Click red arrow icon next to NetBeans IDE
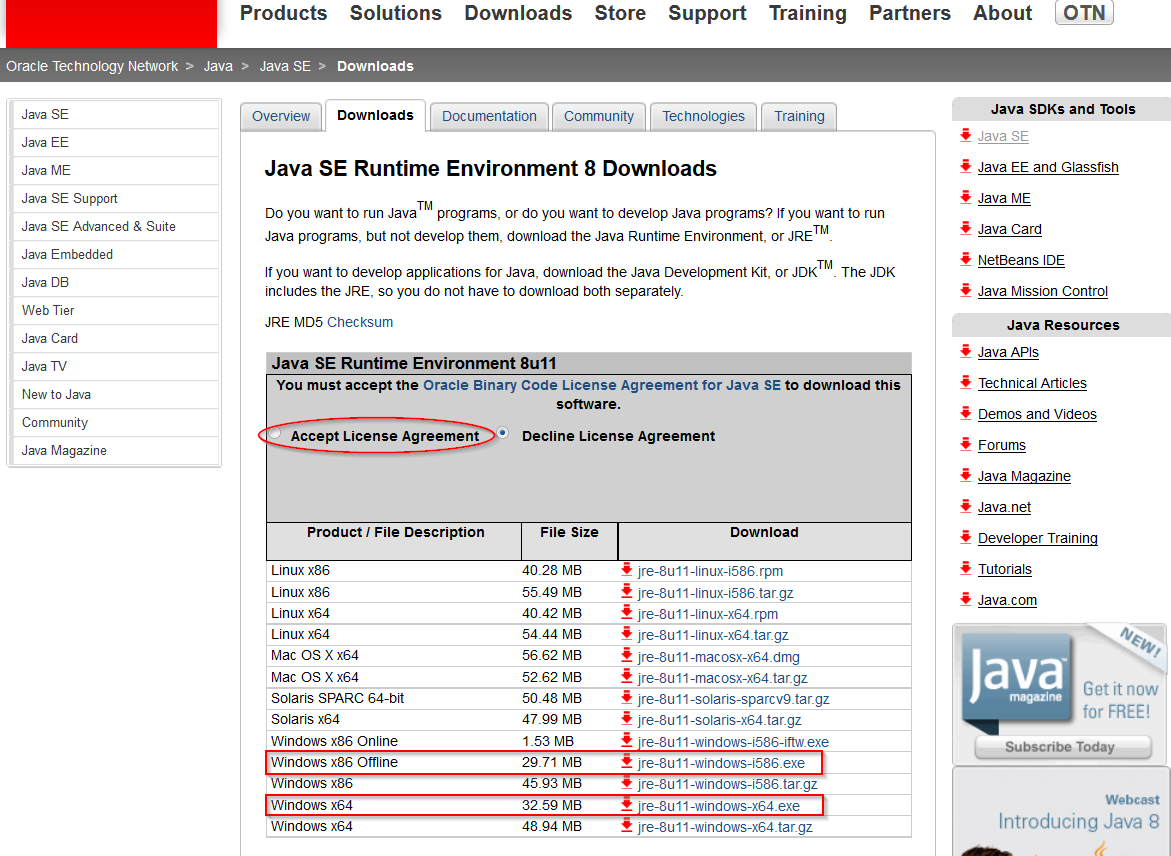 click(x=965, y=259)
